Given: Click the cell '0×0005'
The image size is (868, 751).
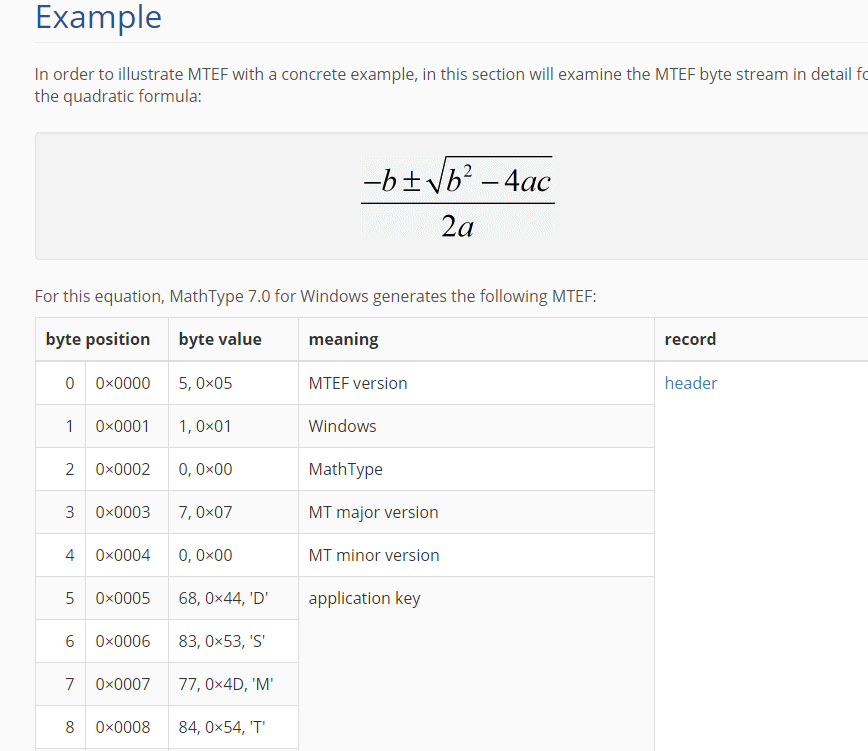Looking at the screenshot, I should [x=127, y=598].
